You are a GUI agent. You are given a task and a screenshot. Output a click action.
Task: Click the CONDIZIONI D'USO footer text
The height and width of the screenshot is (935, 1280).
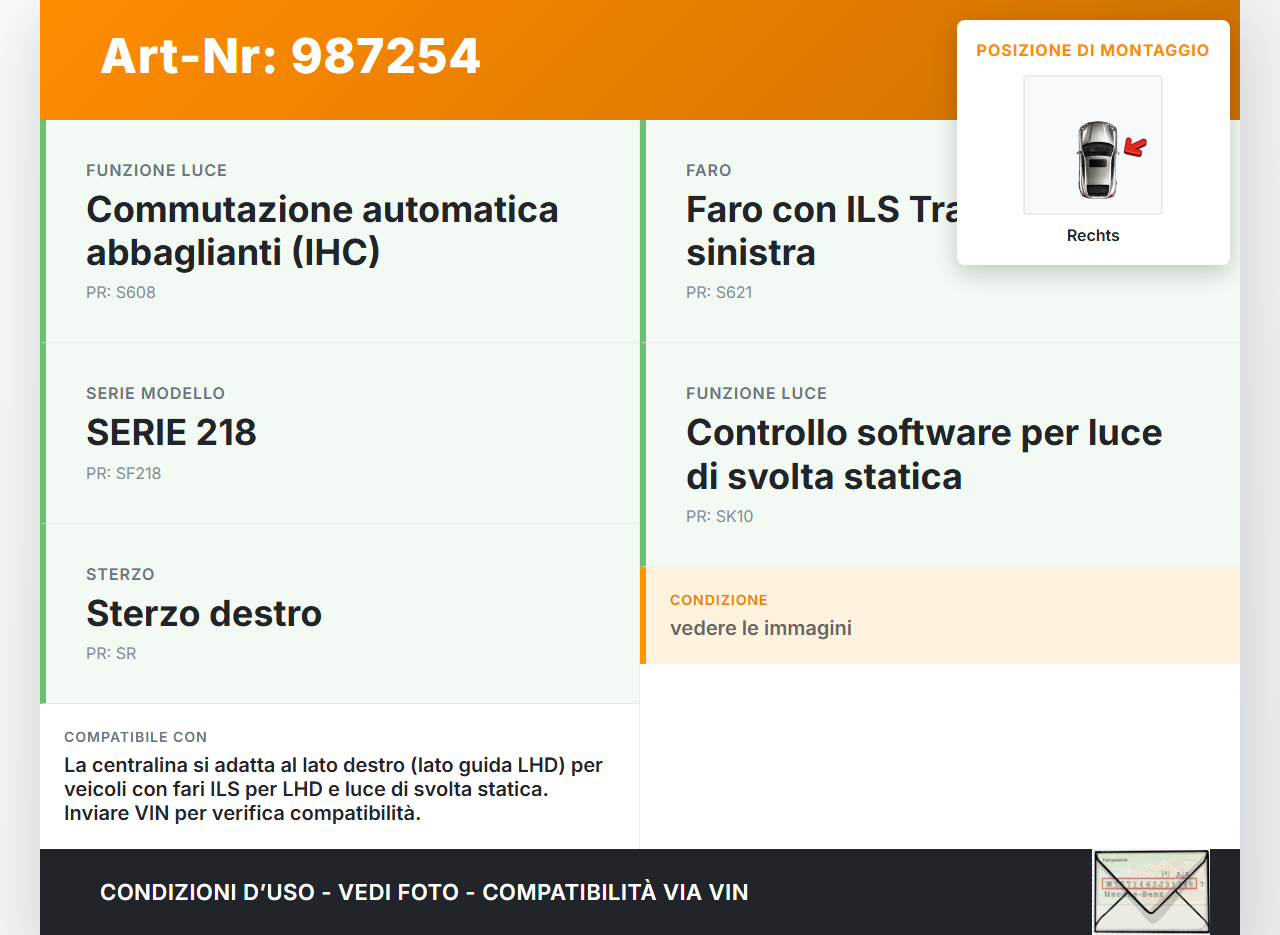point(424,892)
